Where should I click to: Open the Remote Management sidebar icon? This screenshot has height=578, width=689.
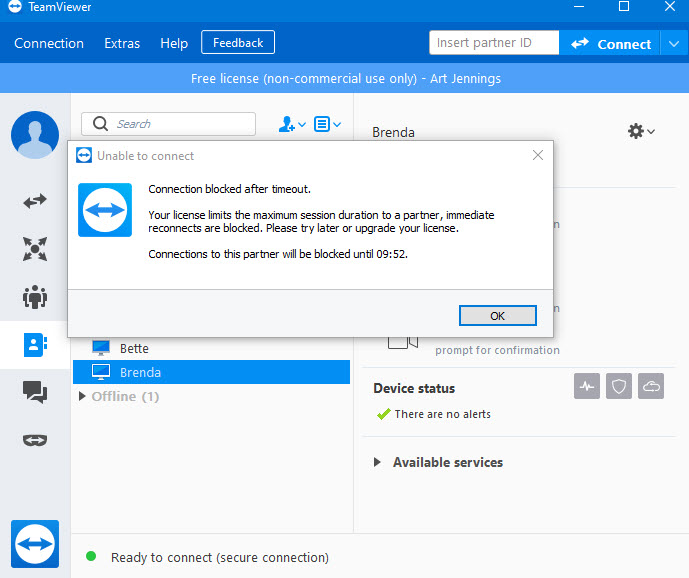coord(35,249)
